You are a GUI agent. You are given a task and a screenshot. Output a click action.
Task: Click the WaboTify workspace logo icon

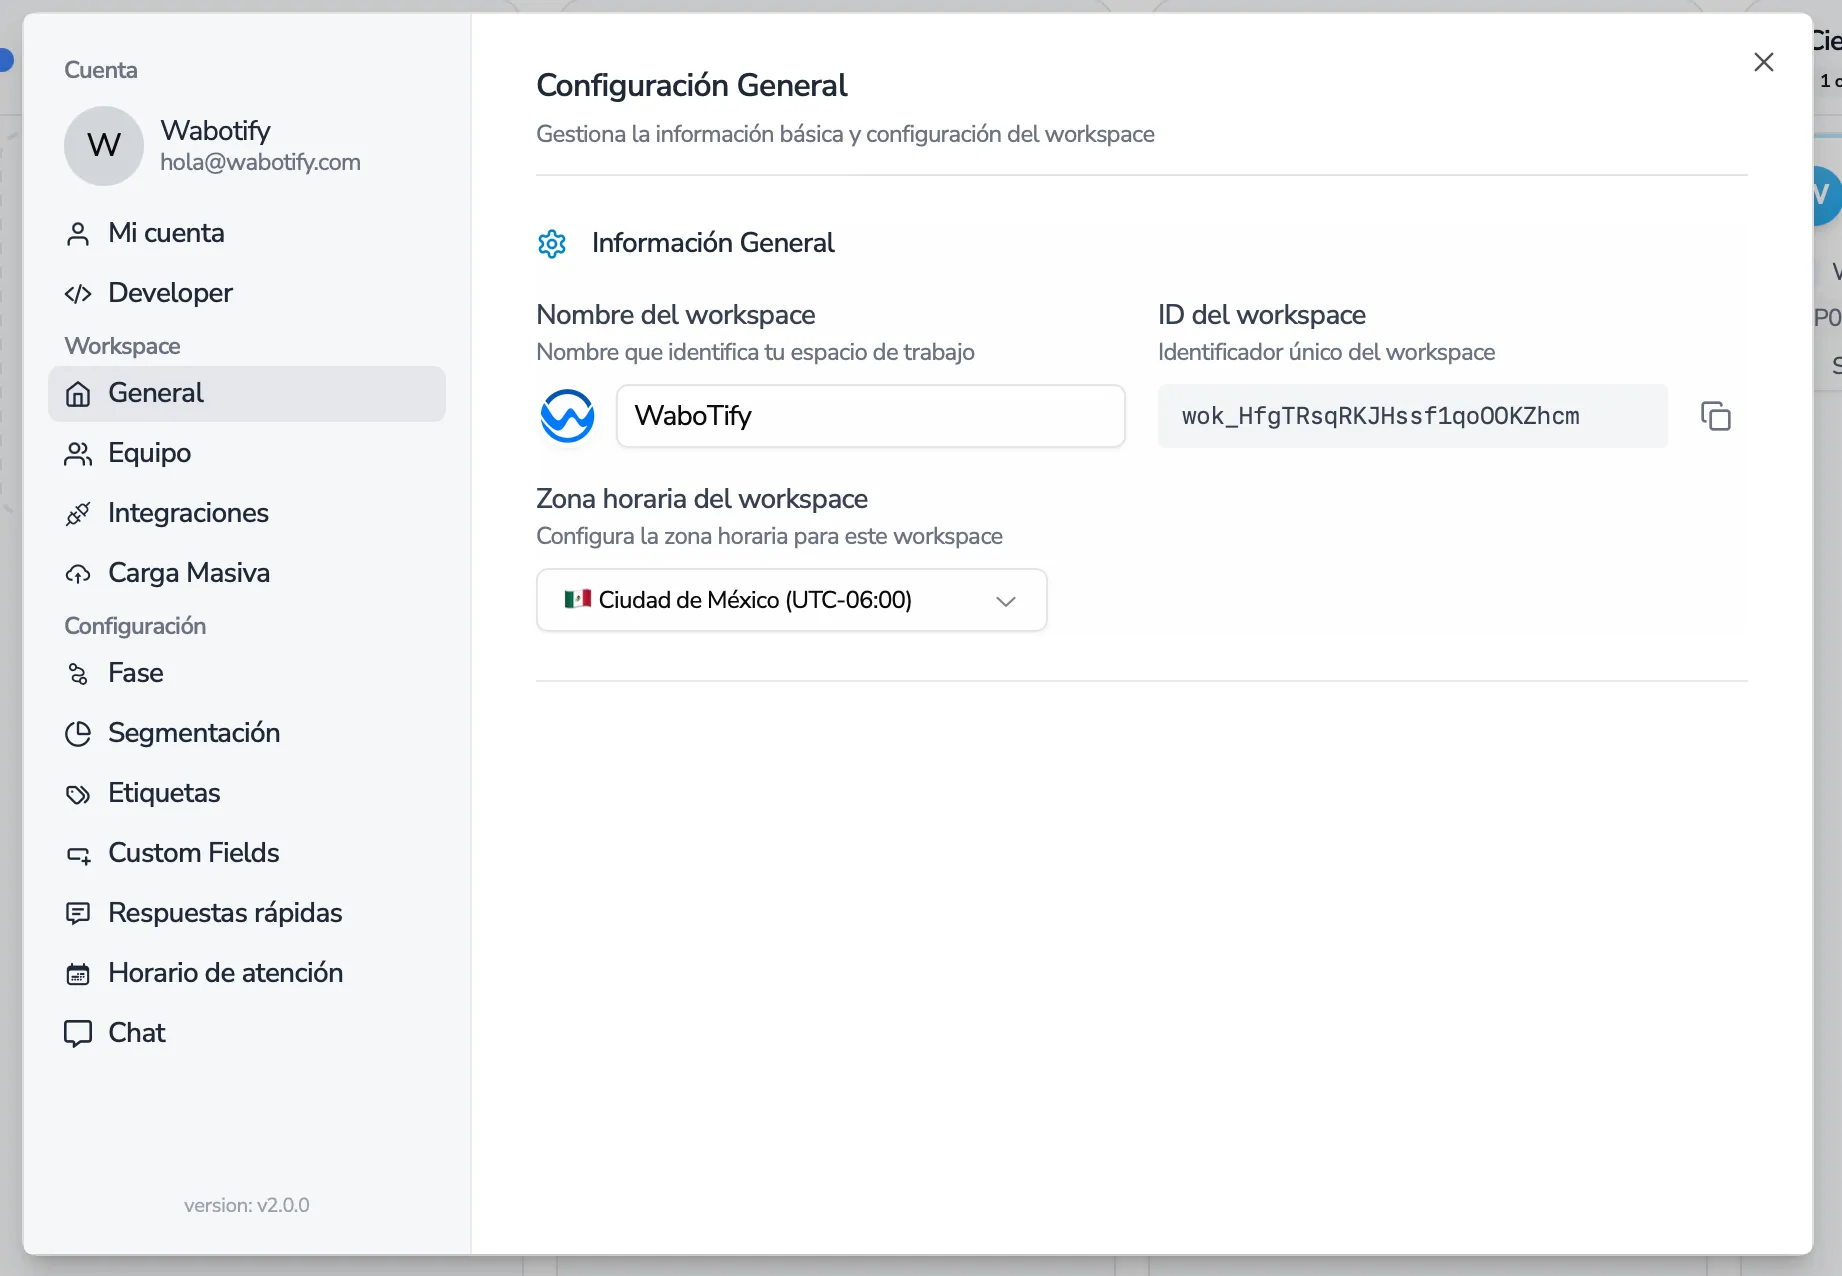[x=567, y=416]
